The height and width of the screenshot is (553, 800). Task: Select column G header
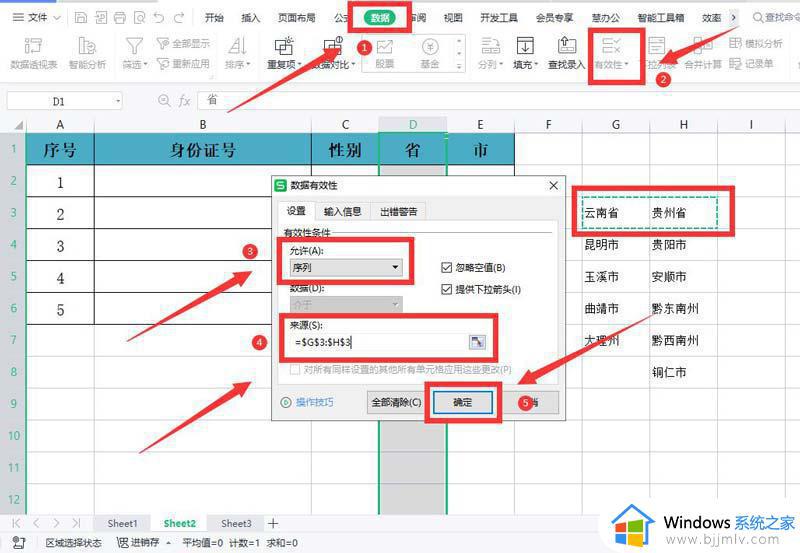[616, 124]
